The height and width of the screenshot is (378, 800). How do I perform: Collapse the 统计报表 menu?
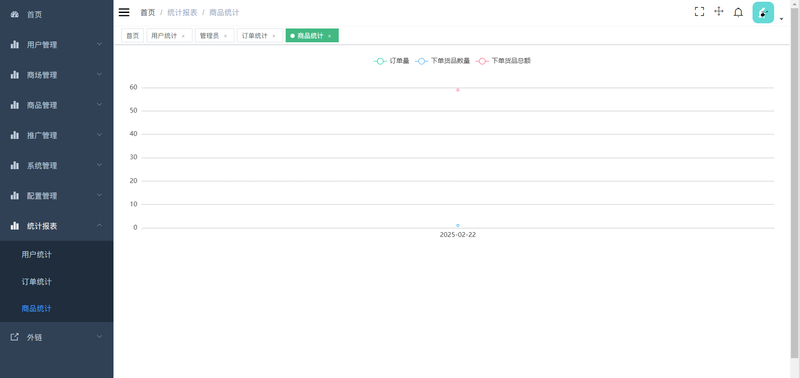[x=57, y=226]
